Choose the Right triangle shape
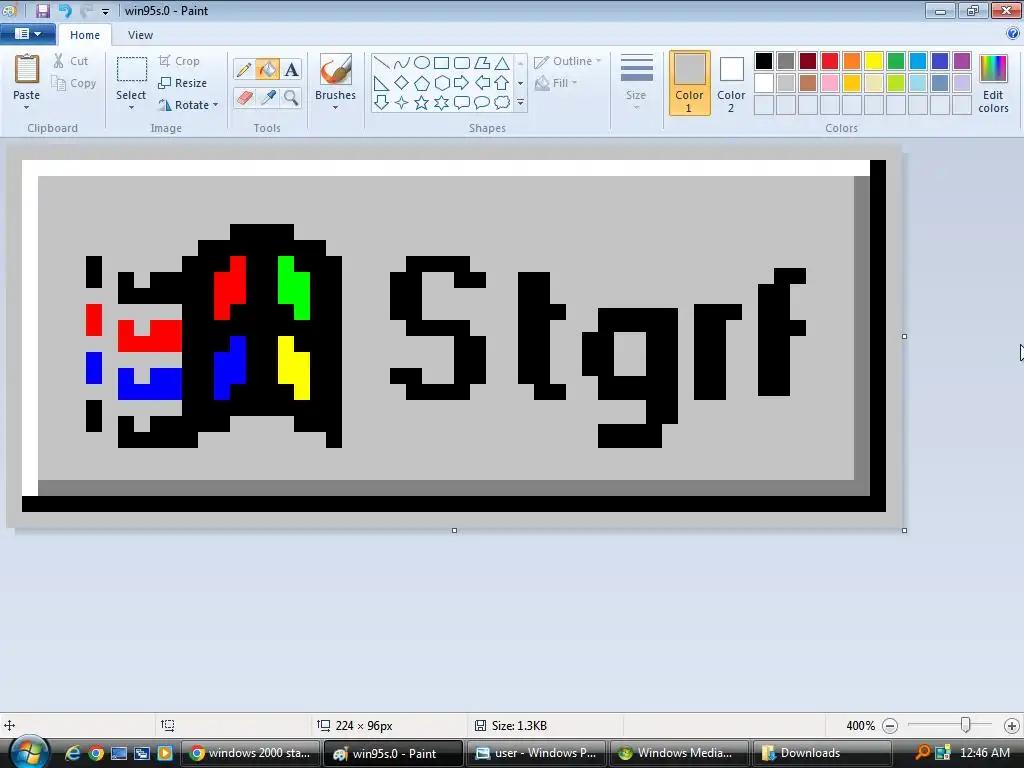 pos(381,83)
